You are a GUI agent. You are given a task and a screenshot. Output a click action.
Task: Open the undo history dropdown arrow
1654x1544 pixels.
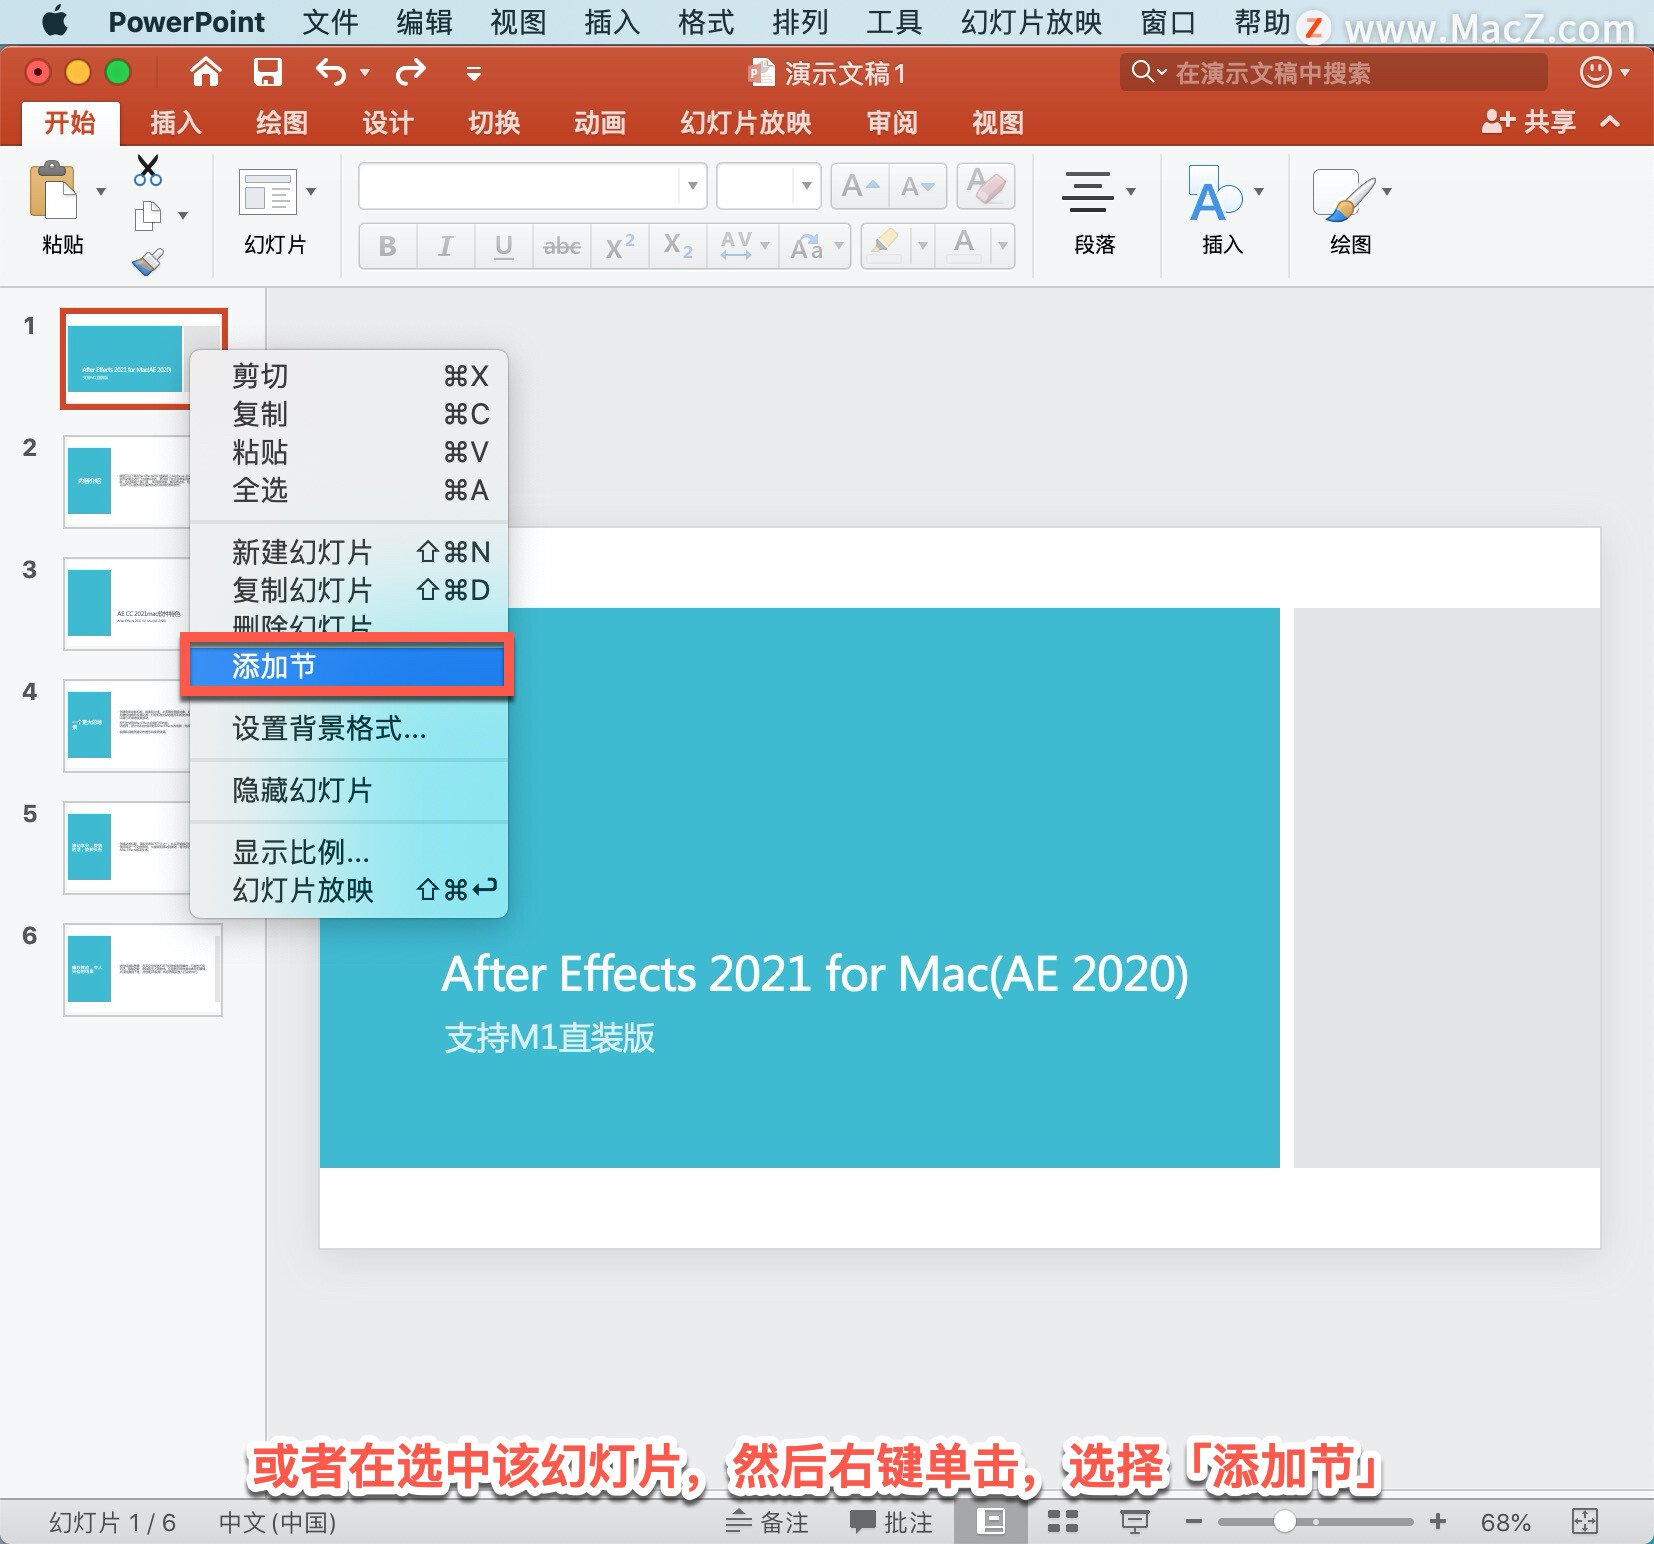[365, 73]
